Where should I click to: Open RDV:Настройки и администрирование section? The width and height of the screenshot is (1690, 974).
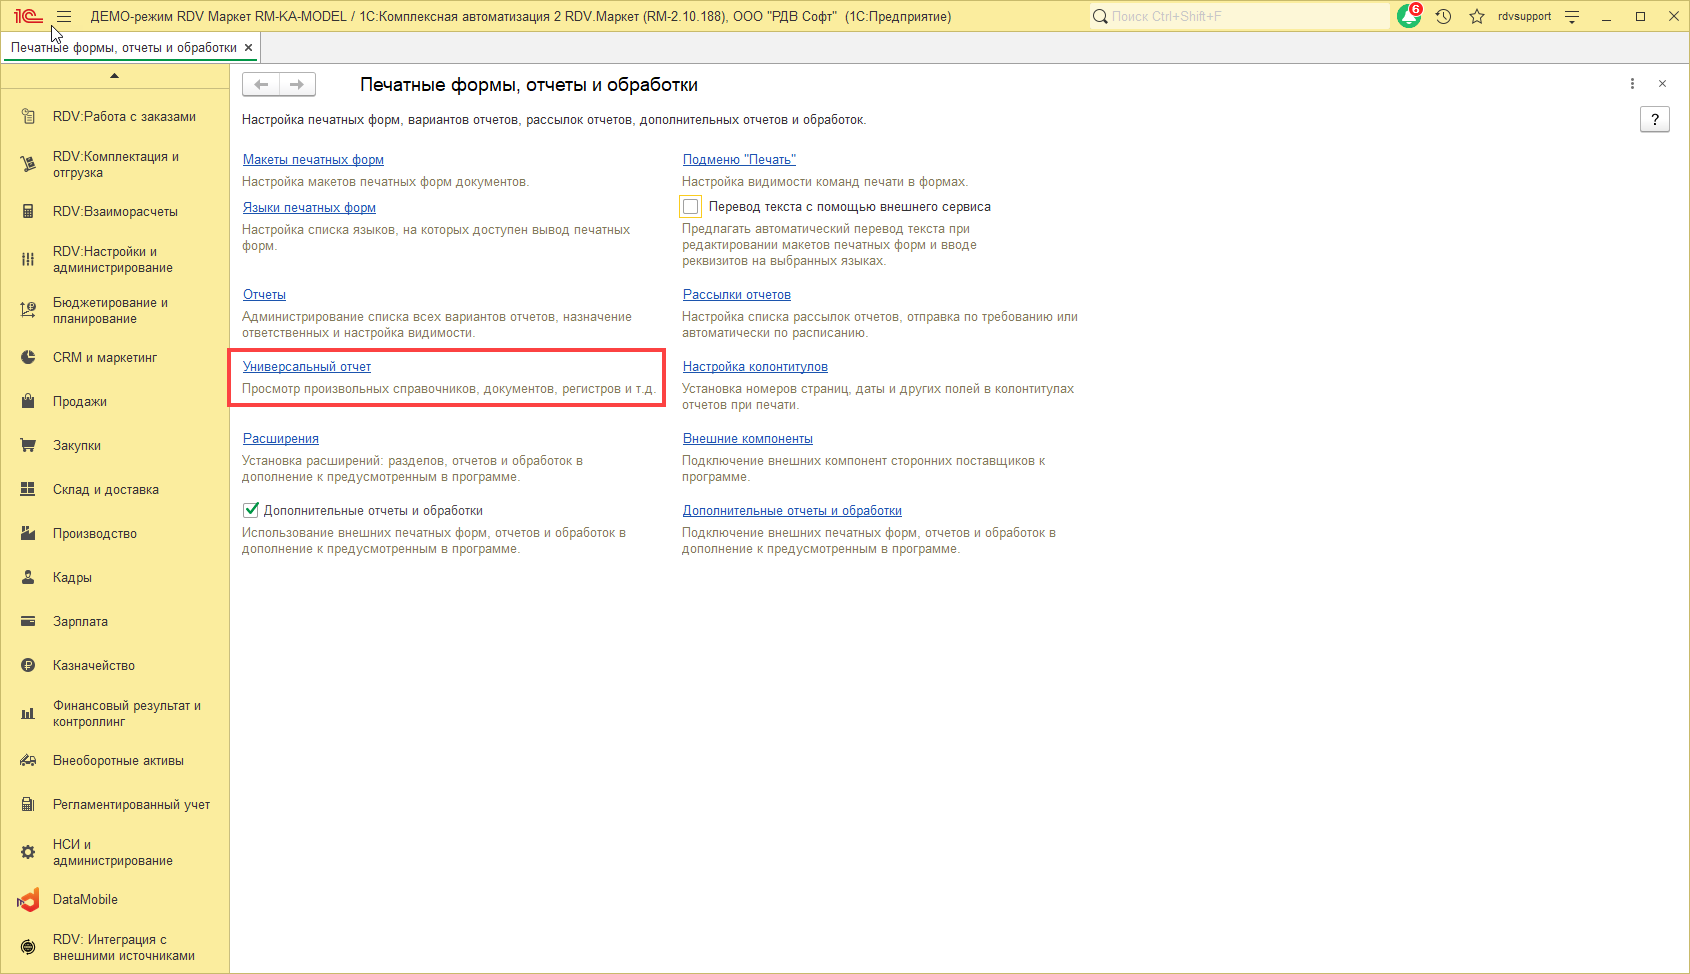click(x=115, y=260)
